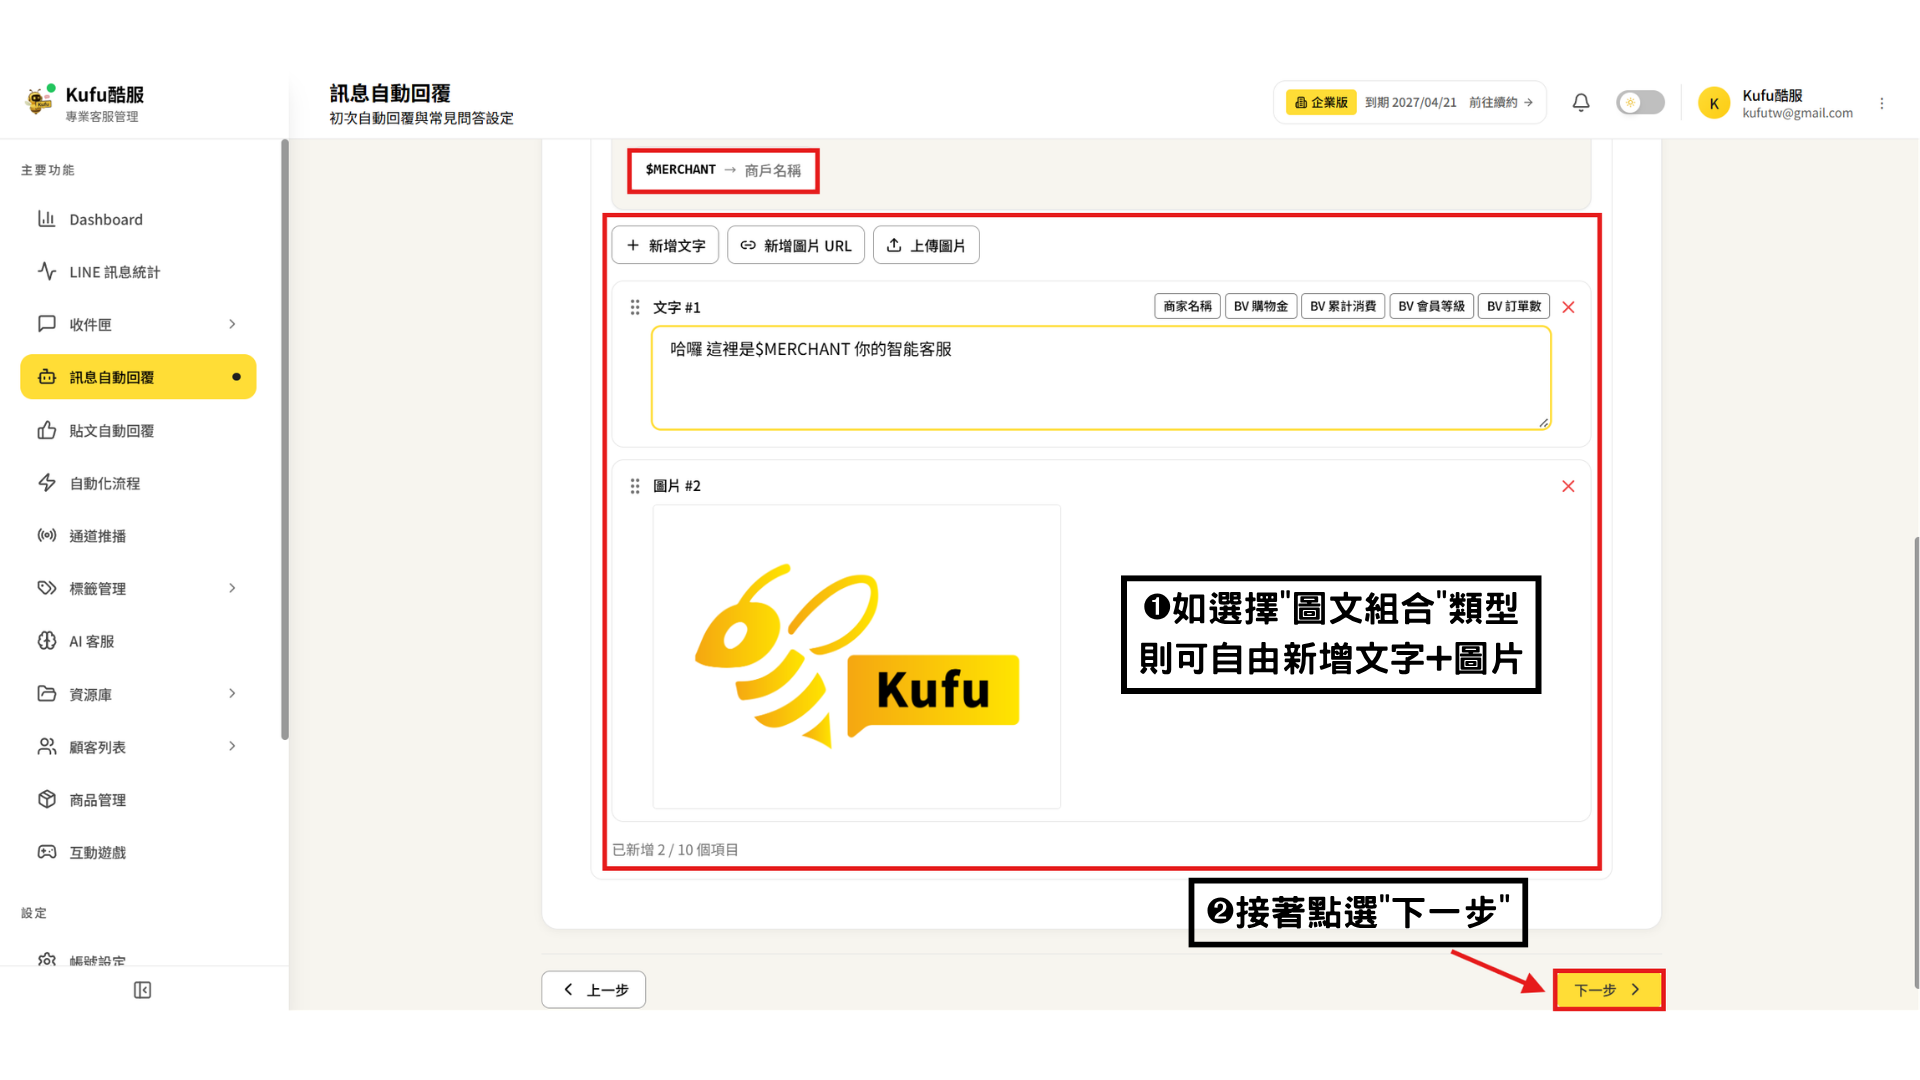Image resolution: width=1920 pixels, height=1080 pixels.
Task: Select 訊息自動回覆 sidebar item
Action: pyautogui.click(x=138, y=377)
